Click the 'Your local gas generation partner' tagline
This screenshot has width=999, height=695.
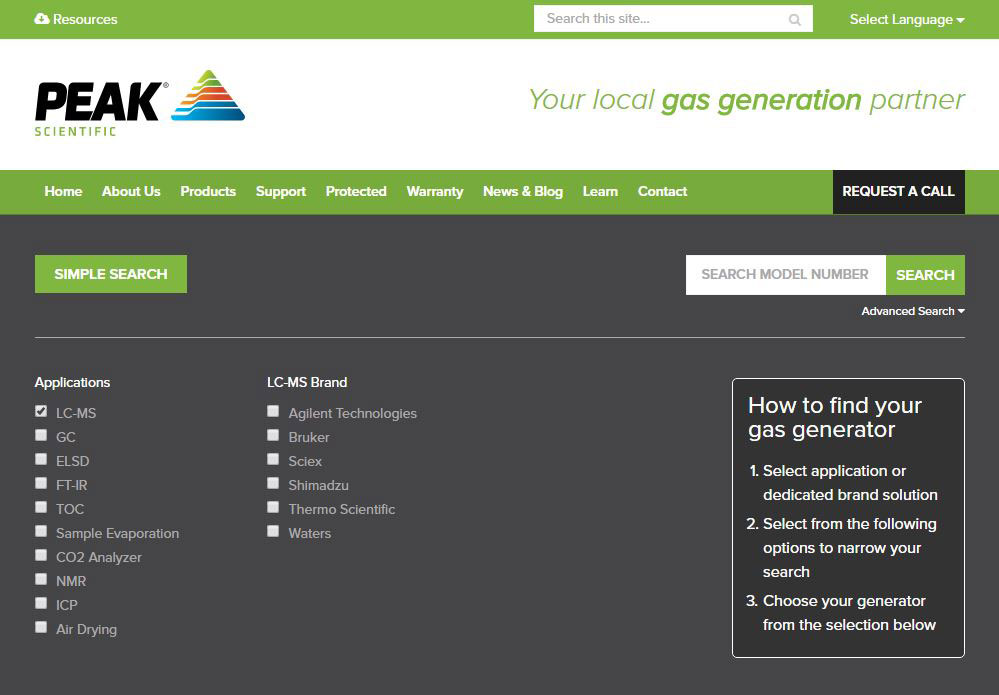pos(747,101)
